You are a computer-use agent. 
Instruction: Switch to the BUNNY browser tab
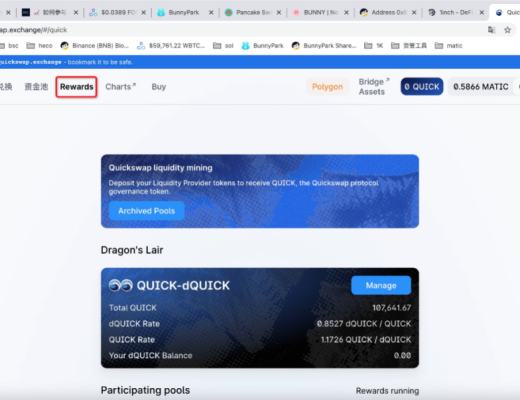click(x=319, y=12)
